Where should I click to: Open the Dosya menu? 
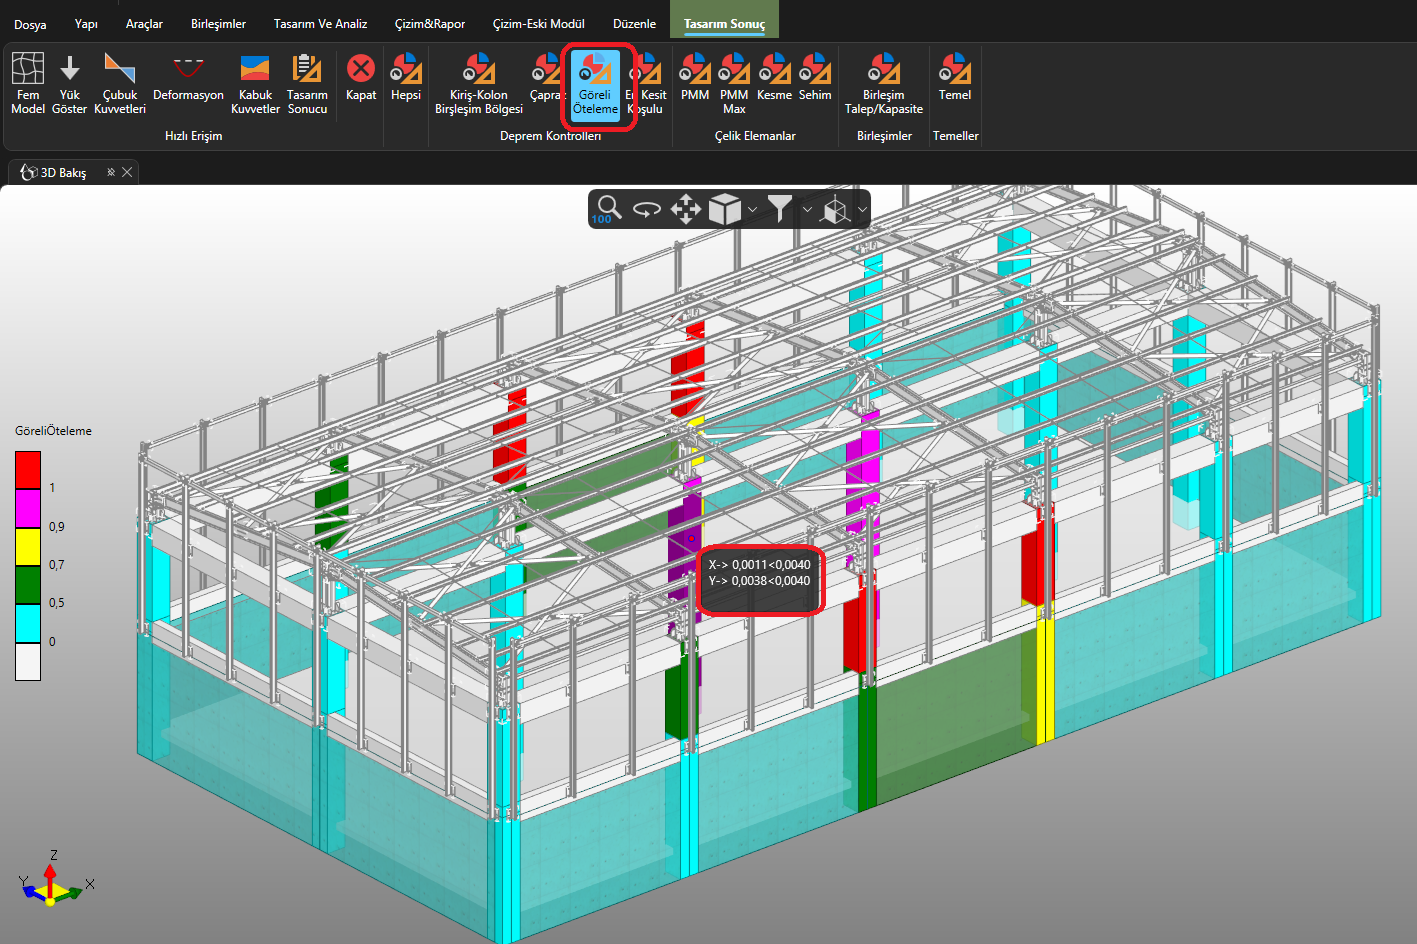pyautogui.click(x=30, y=24)
